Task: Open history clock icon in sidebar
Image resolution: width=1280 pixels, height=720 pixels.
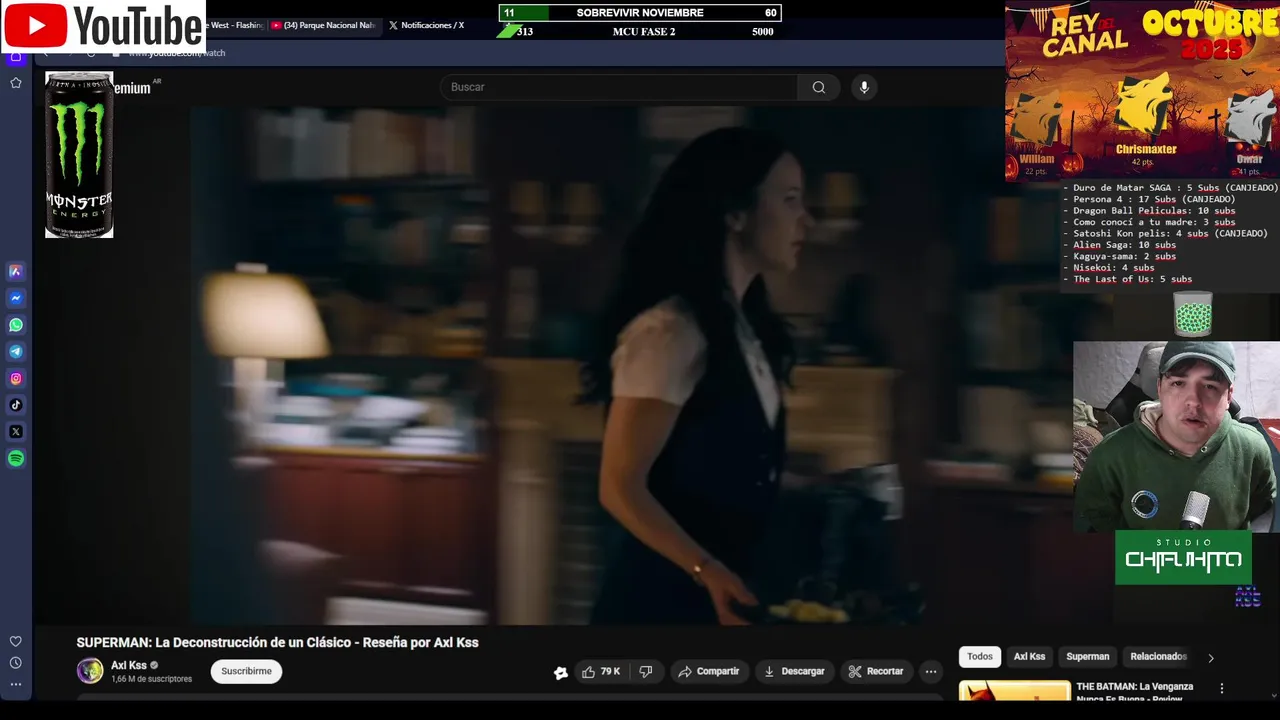Action: point(16,663)
